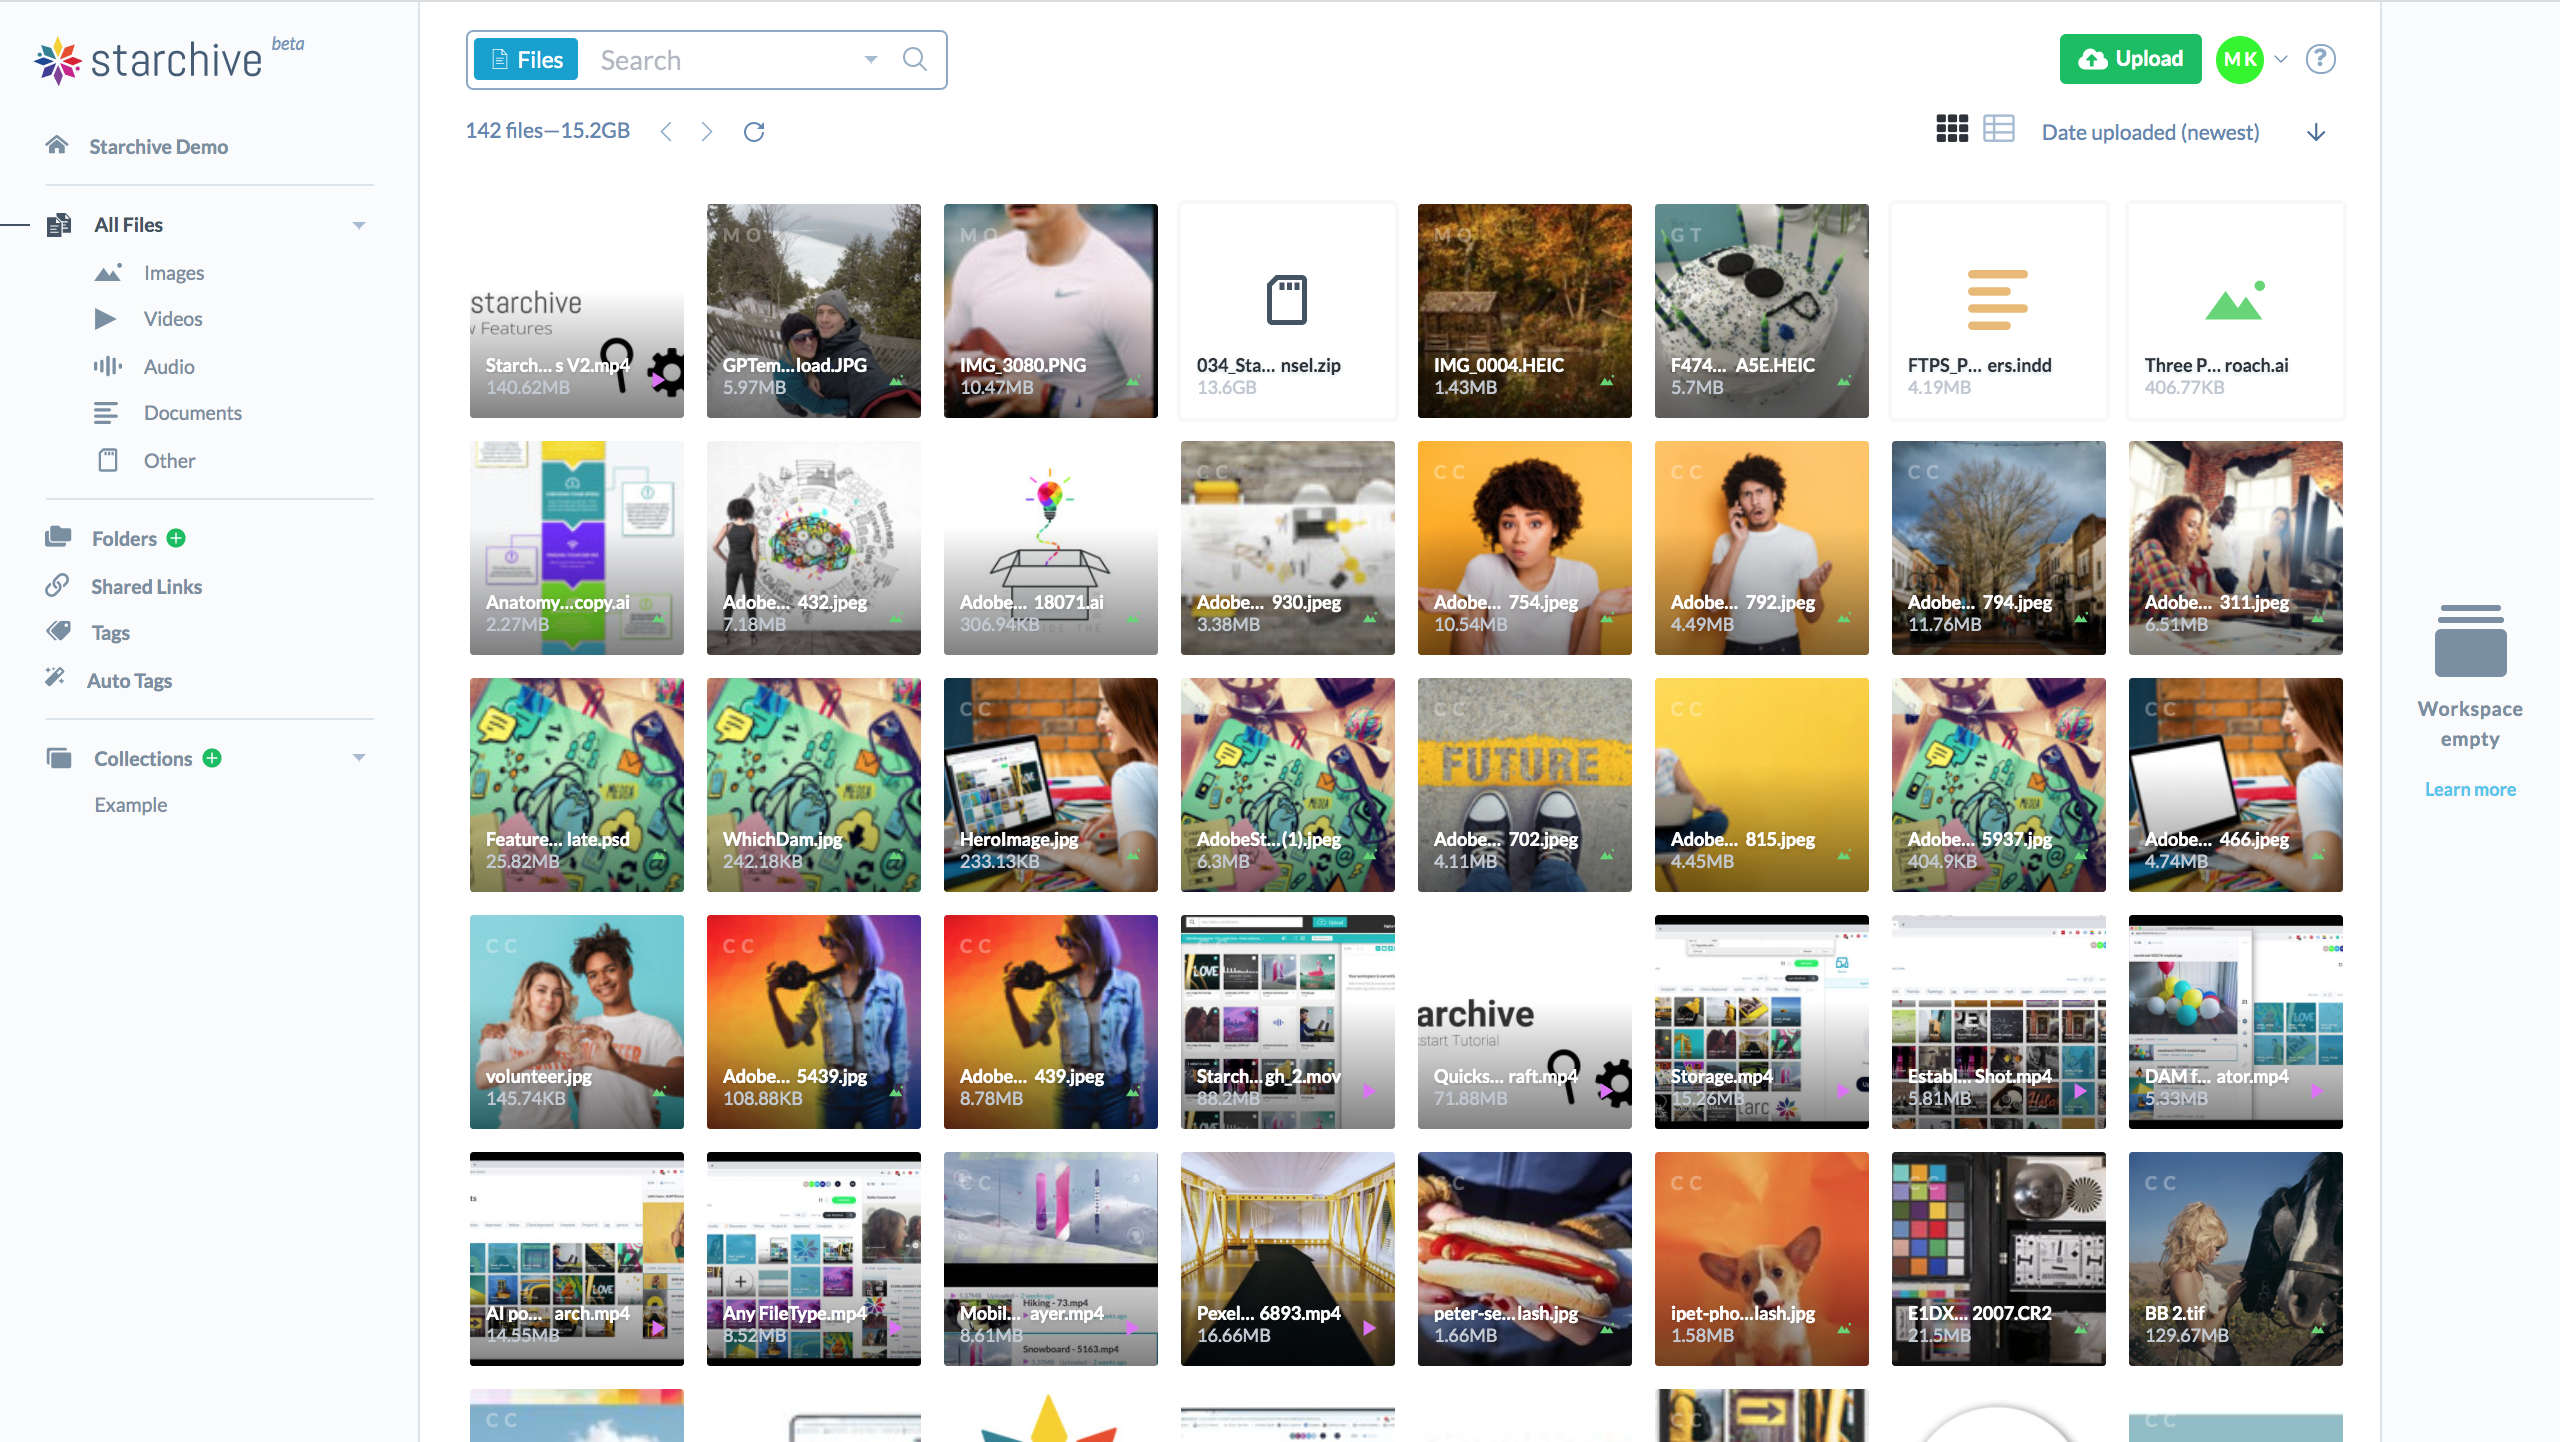Collapse the All Files tree
The height and width of the screenshot is (1442, 2560).
click(x=360, y=224)
